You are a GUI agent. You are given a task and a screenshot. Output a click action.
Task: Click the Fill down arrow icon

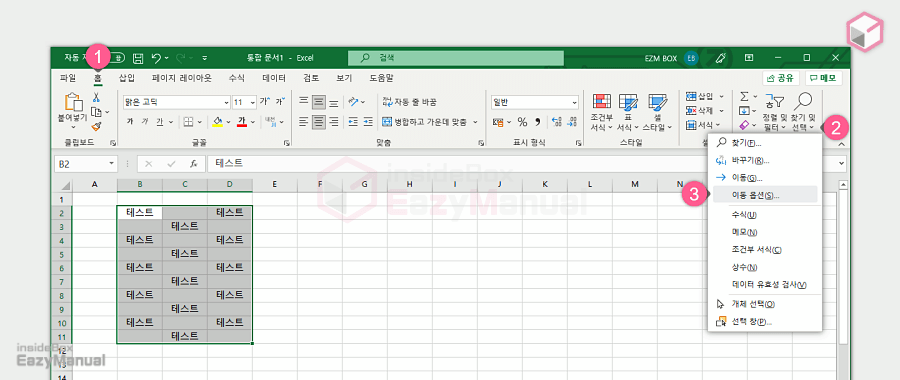tap(744, 111)
